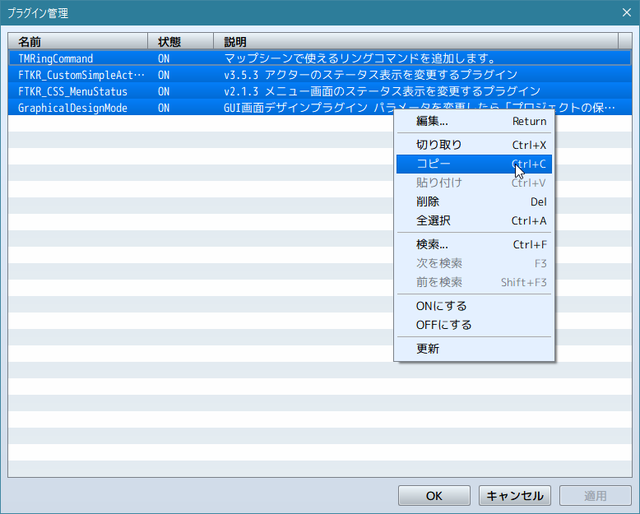
Task: Select the FTKR_CSS_MenuStatus plugin row
Action: tap(320, 91)
